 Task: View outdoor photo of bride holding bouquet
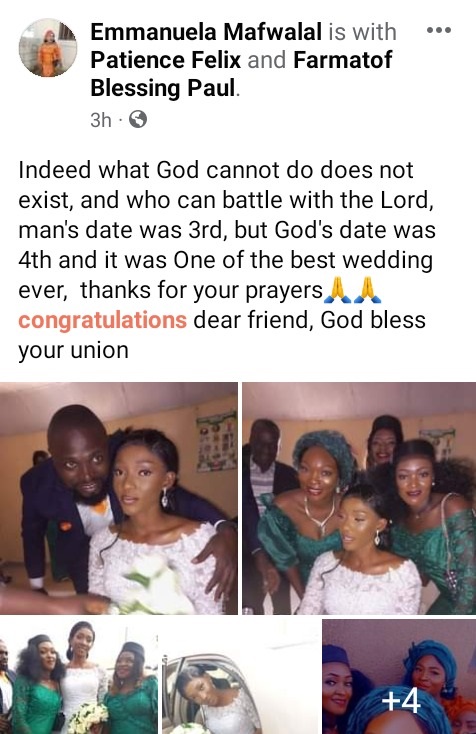click(x=79, y=676)
